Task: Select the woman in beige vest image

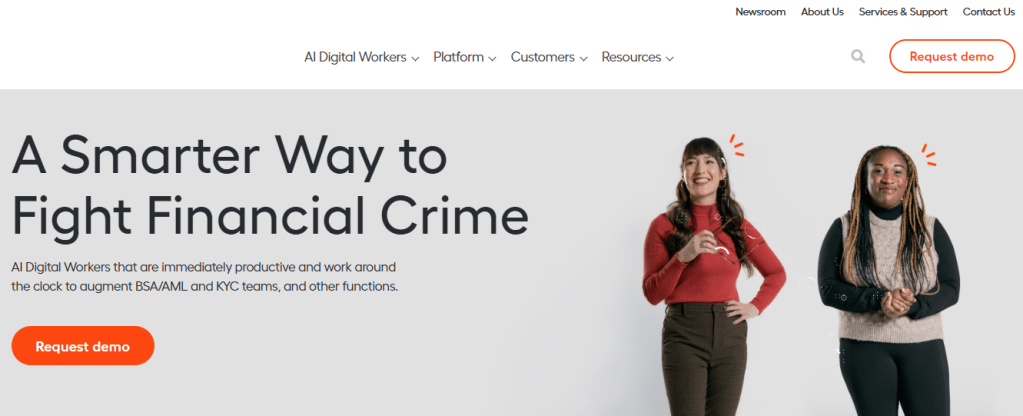Action: (x=888, y=280)
